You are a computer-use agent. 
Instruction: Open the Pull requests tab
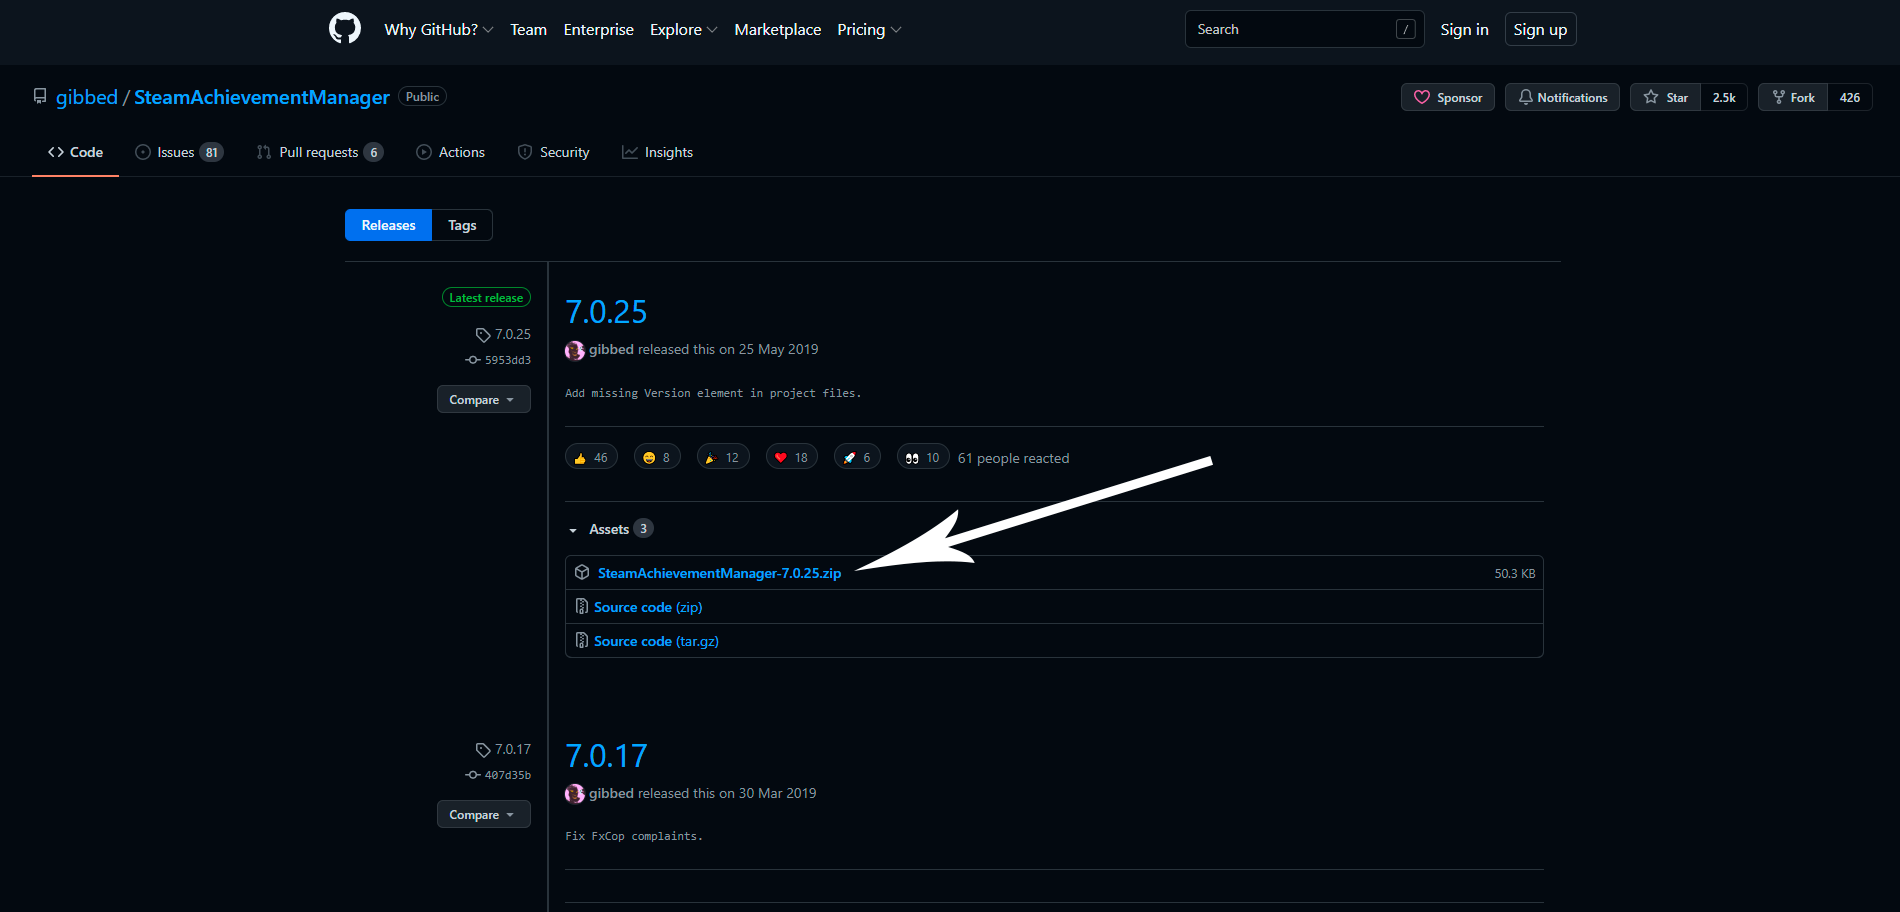pyautogui.click(x=320, y=152)
